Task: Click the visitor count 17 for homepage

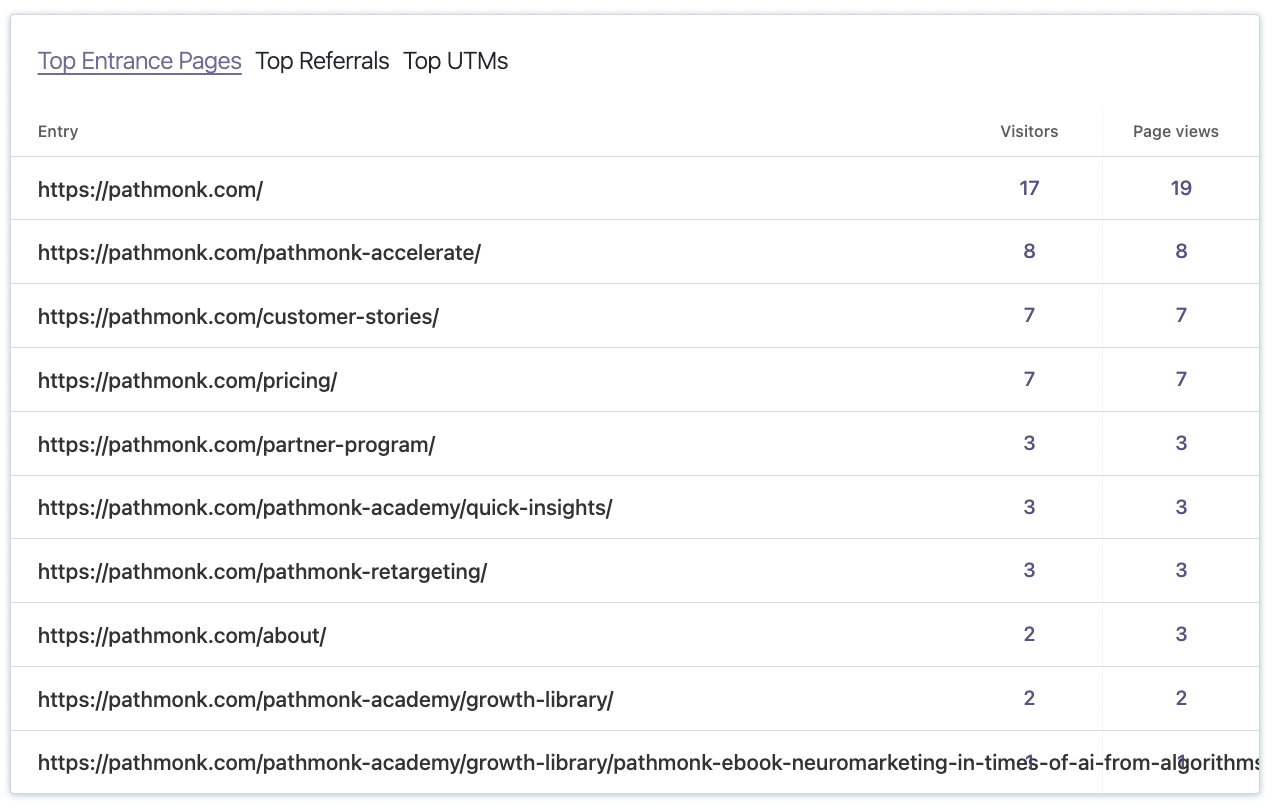Action: pyautogui.click(x=1029, y=188)
